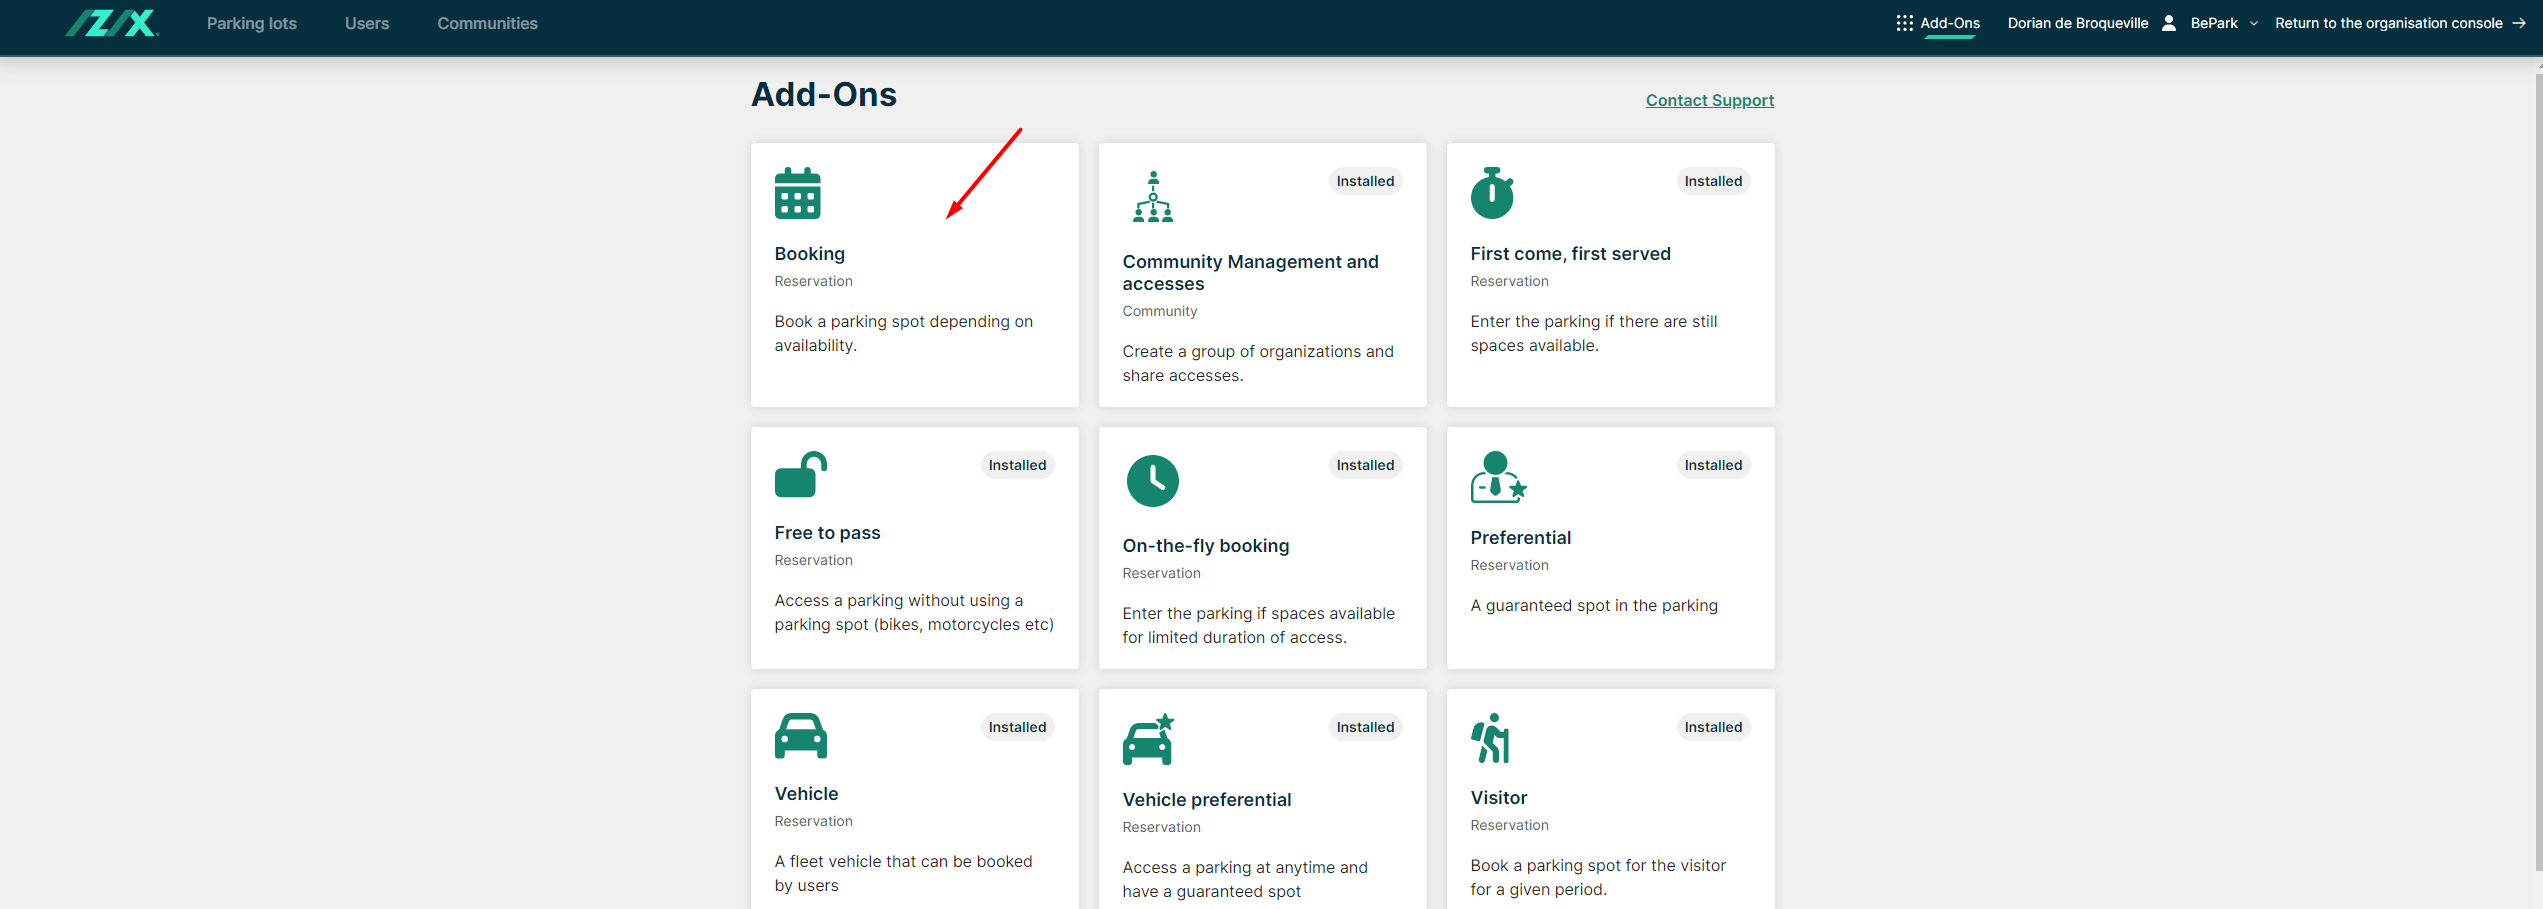Select the Add-Ons tab in the header
This screenshot has width=2543, height=909.
(x=1938, y=23)
